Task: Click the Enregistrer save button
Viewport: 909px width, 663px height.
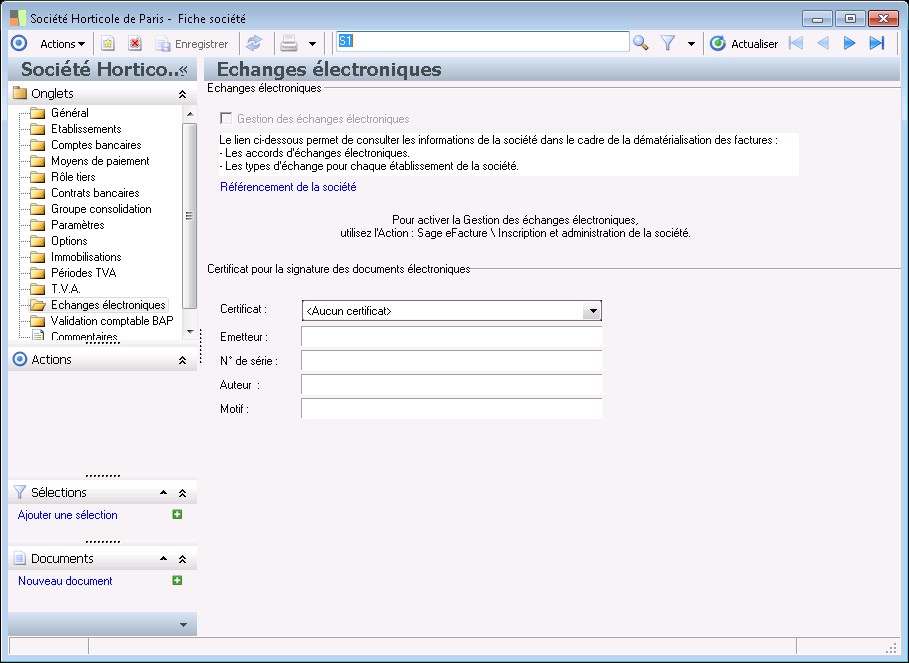Action: coord(192,44)
